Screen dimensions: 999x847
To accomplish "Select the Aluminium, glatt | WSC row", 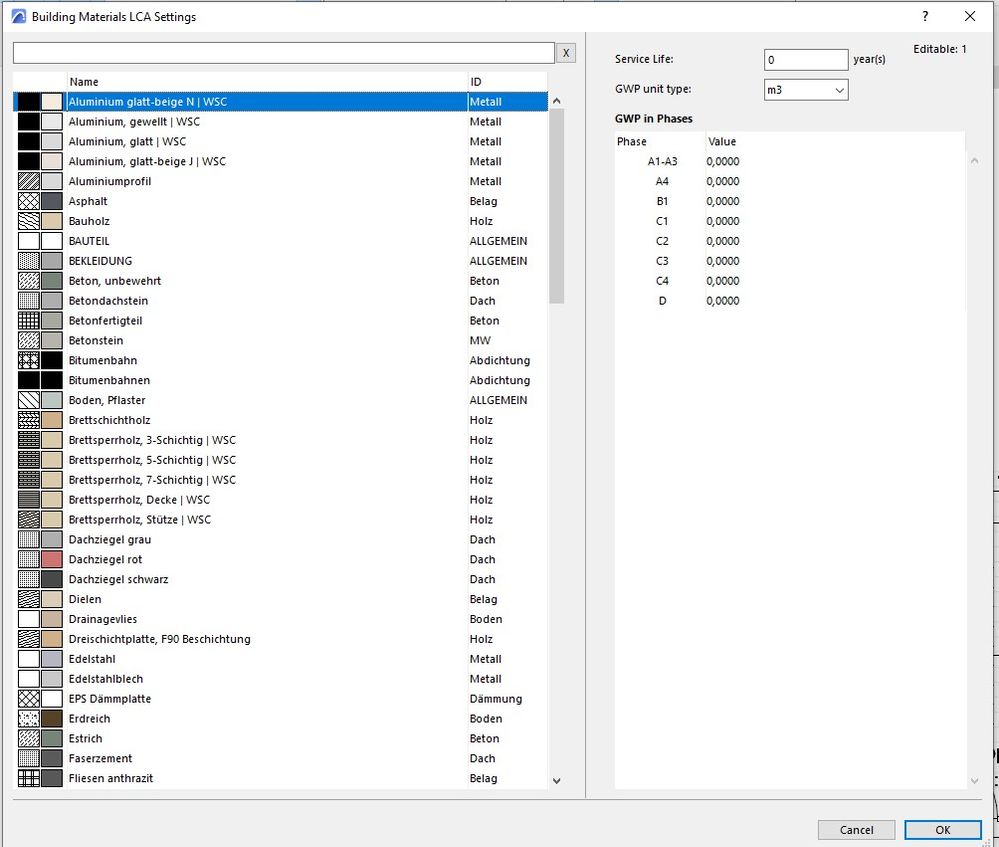I will 280,141.
